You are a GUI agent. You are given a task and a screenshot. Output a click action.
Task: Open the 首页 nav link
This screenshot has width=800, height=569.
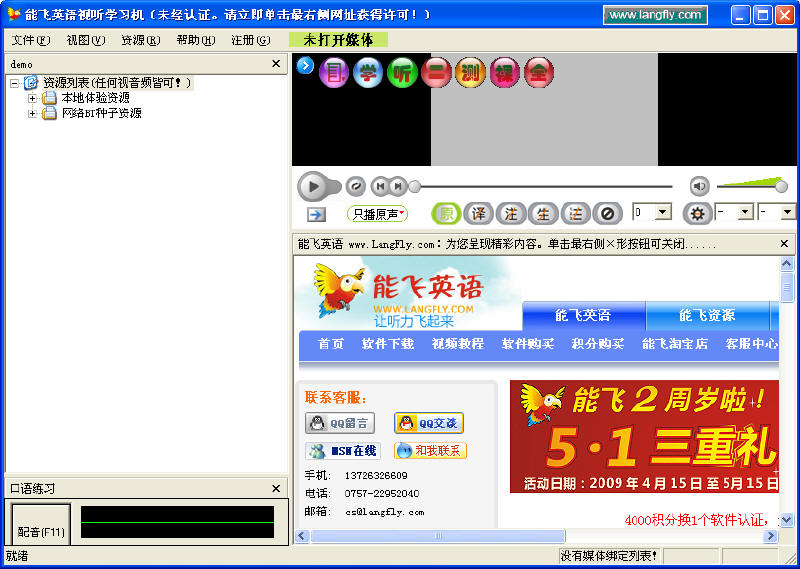pos(331,343)
